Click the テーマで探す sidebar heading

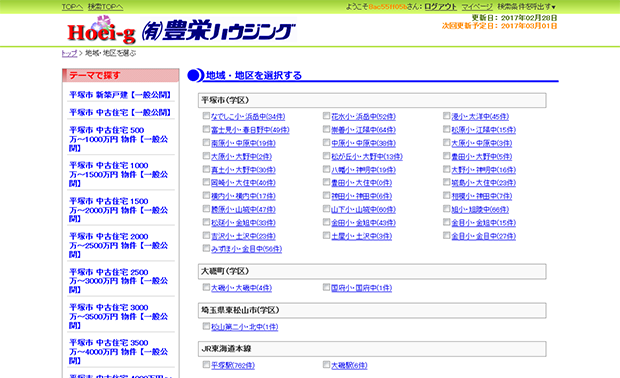[x=121, y=75]
